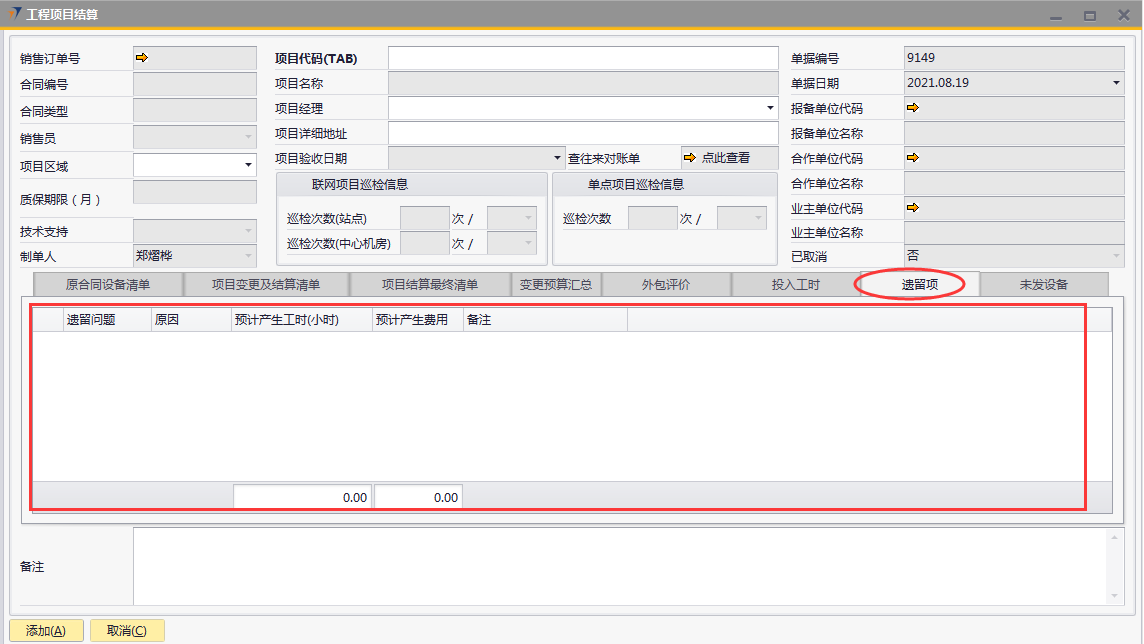Viewport: 1144px width, 644px height.
Task: Switch to the 原合同设备清单 tab
Action: (x=108, y=285)
